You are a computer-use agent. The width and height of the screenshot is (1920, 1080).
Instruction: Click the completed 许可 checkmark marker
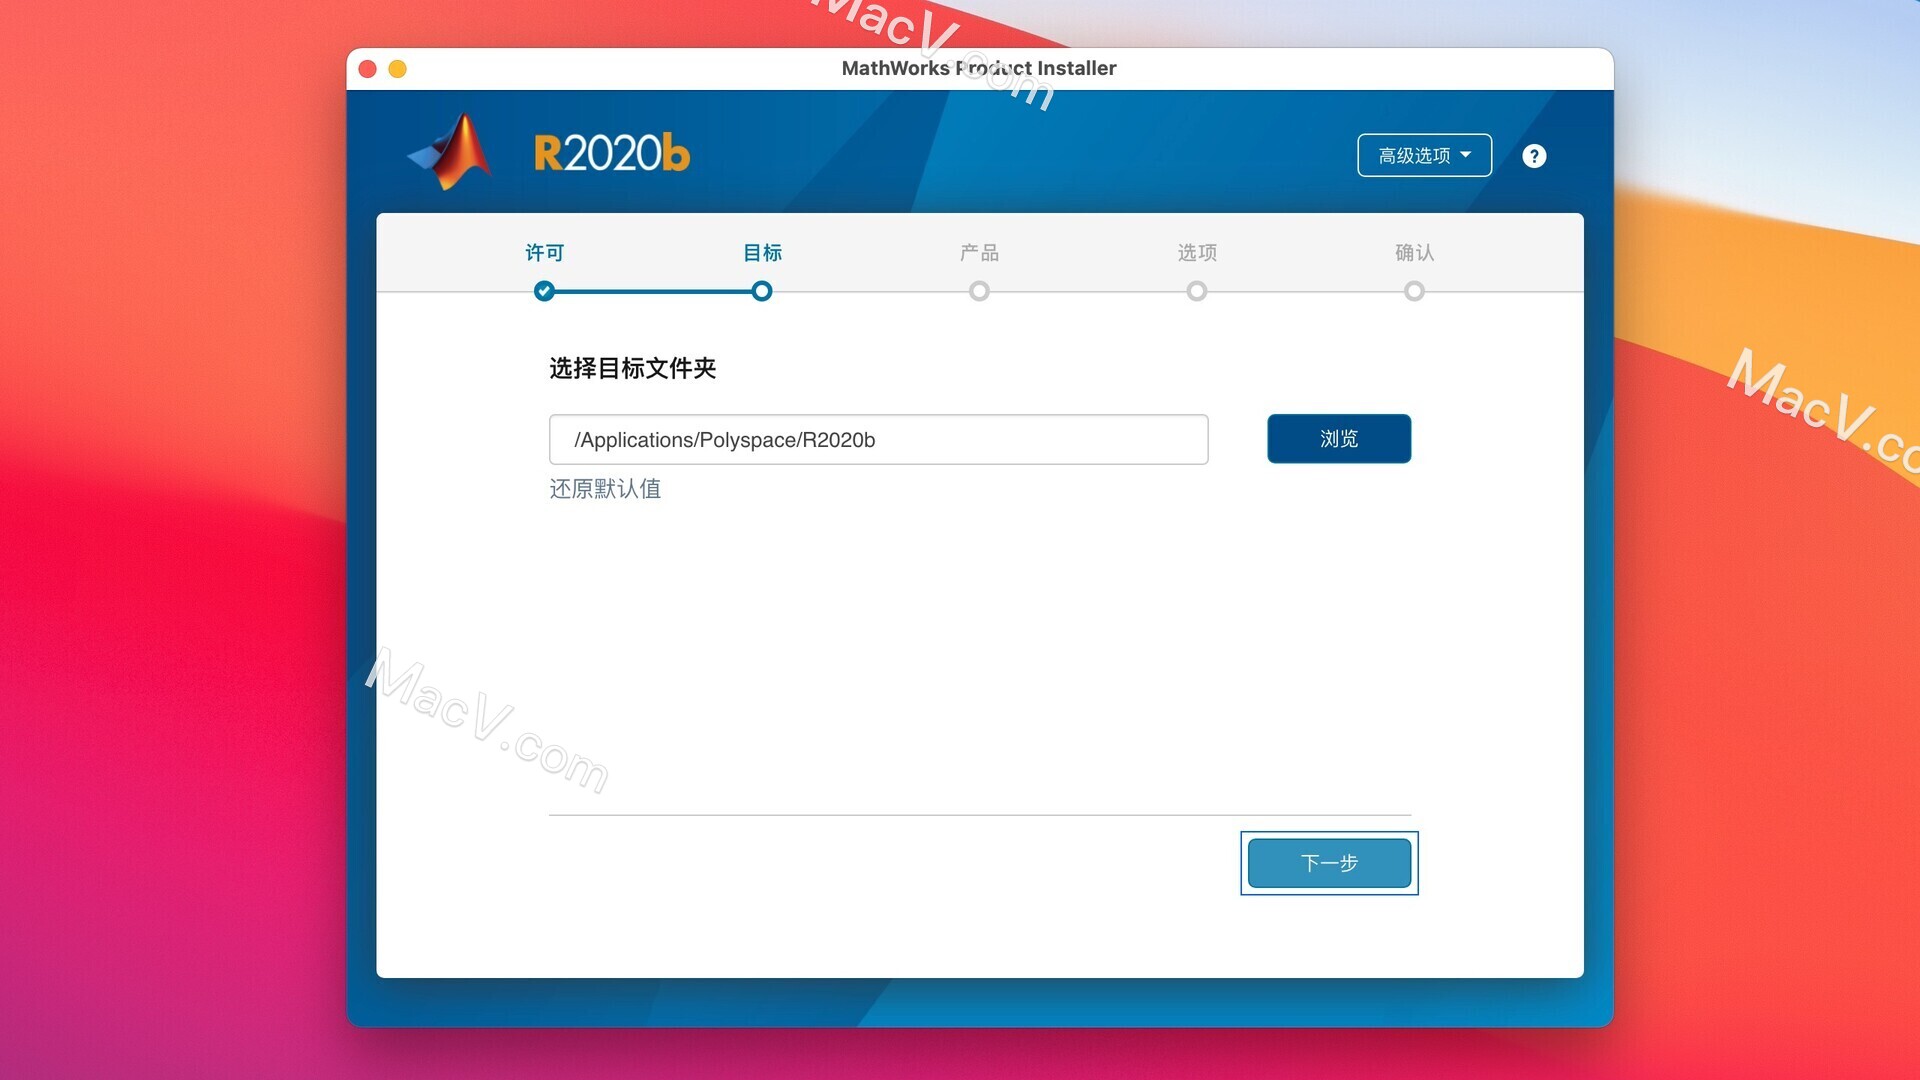(544, 291)
